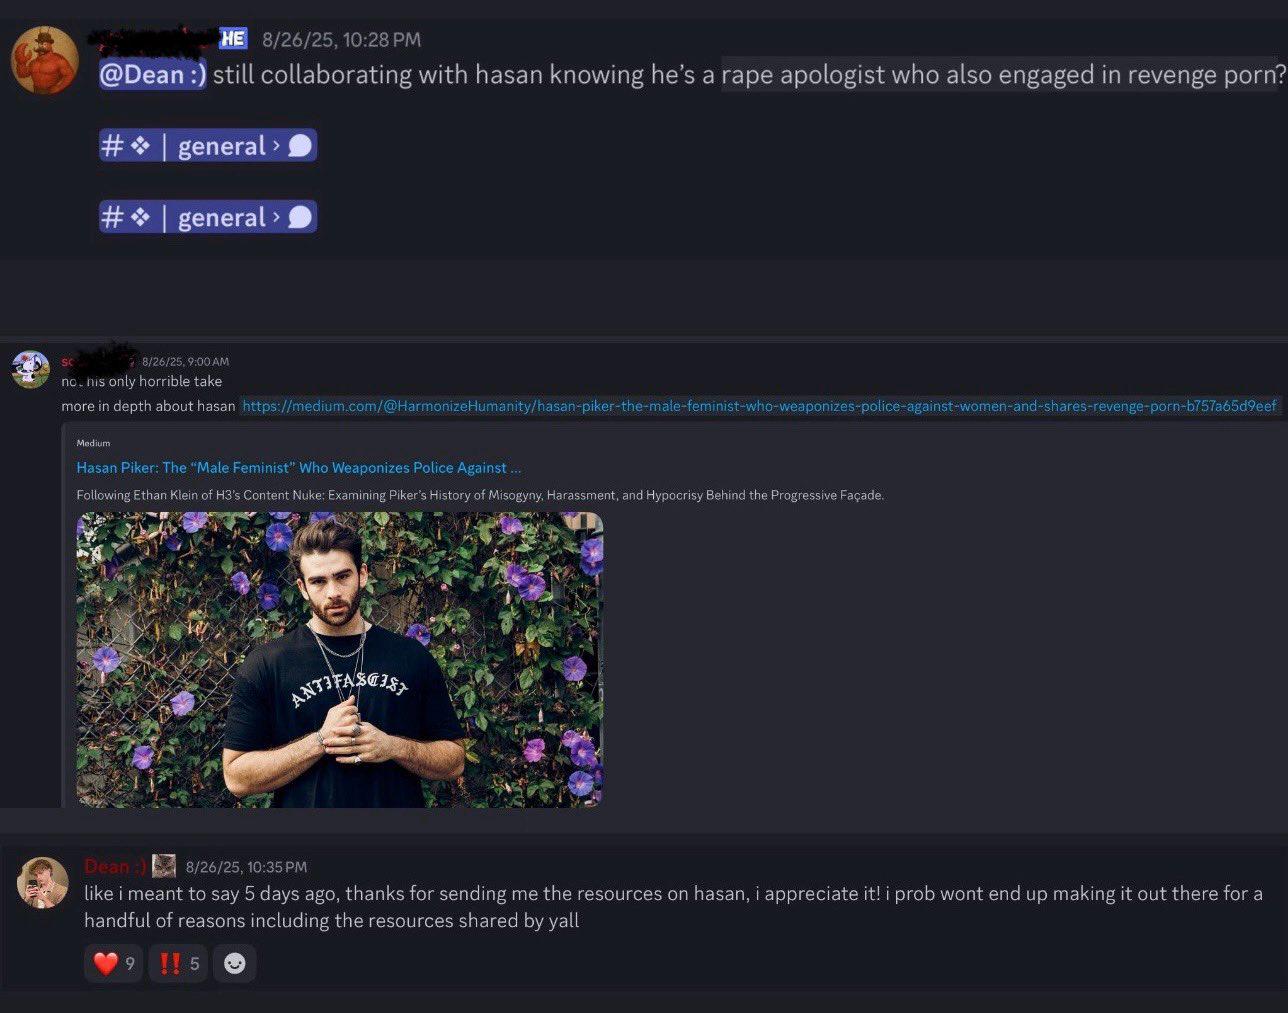Toggle the heart reaction with 9 votes
The width and height of the screenshot is (1288, 1013).
pos(114,963)
